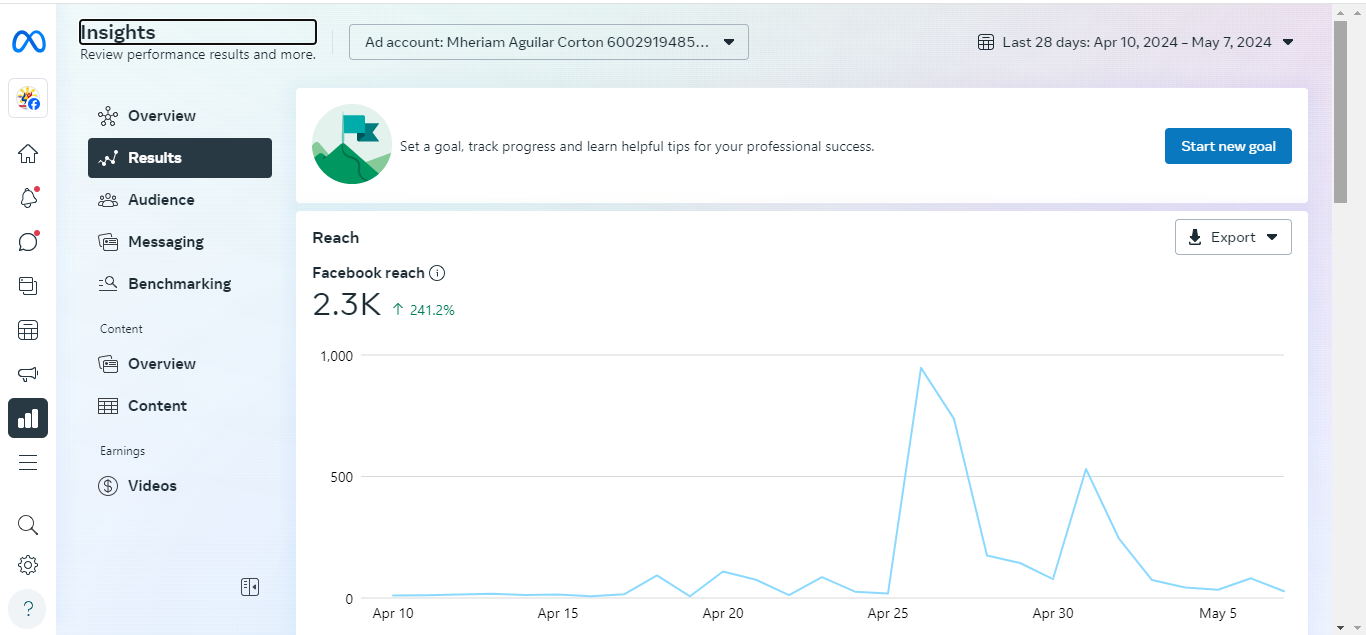Expand the Export dropdown
1366x635 pixels.
[x=1233, y=237]
